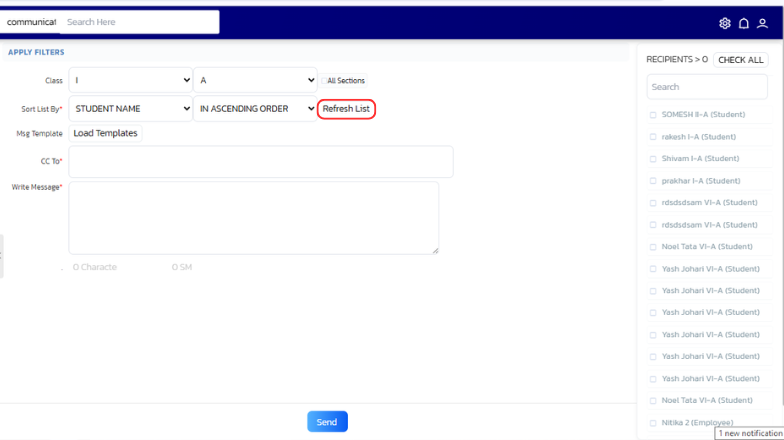Screen dimensions: 784x440
Task: Click the 1 new notification popup
Action: click(750, 434)
